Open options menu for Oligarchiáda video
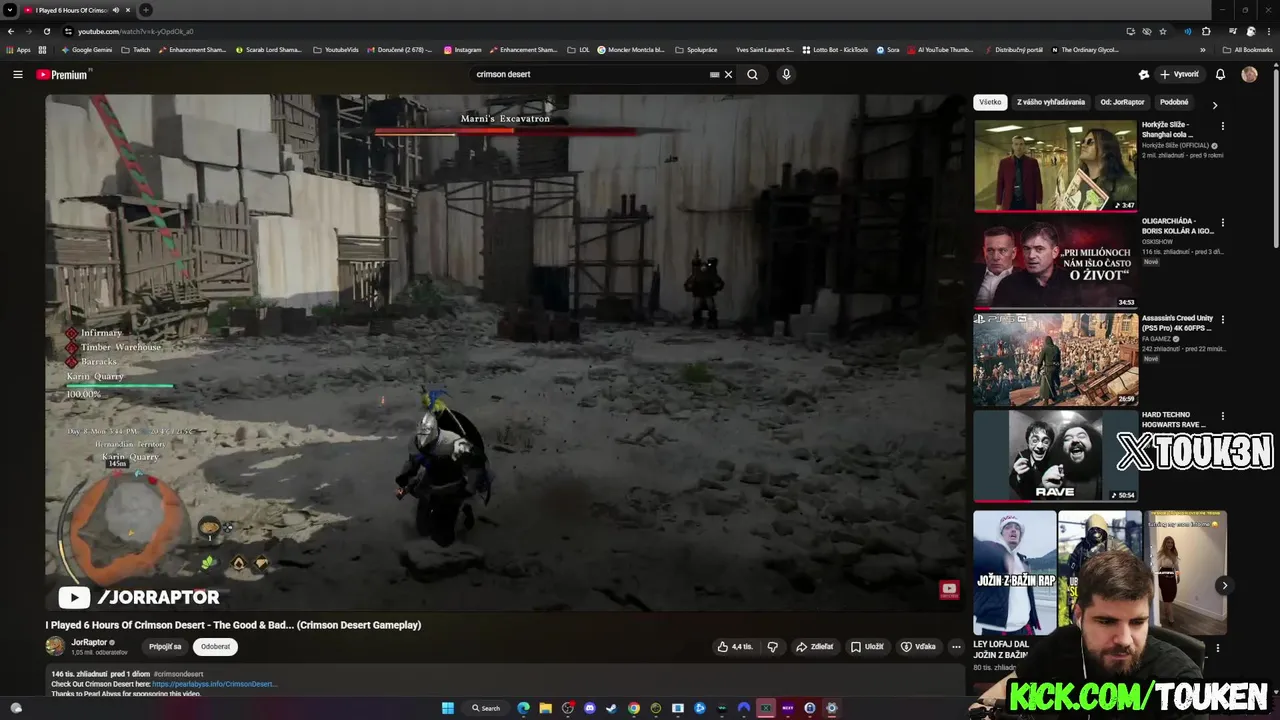Screen dimensions: 1280x720 1222,222
